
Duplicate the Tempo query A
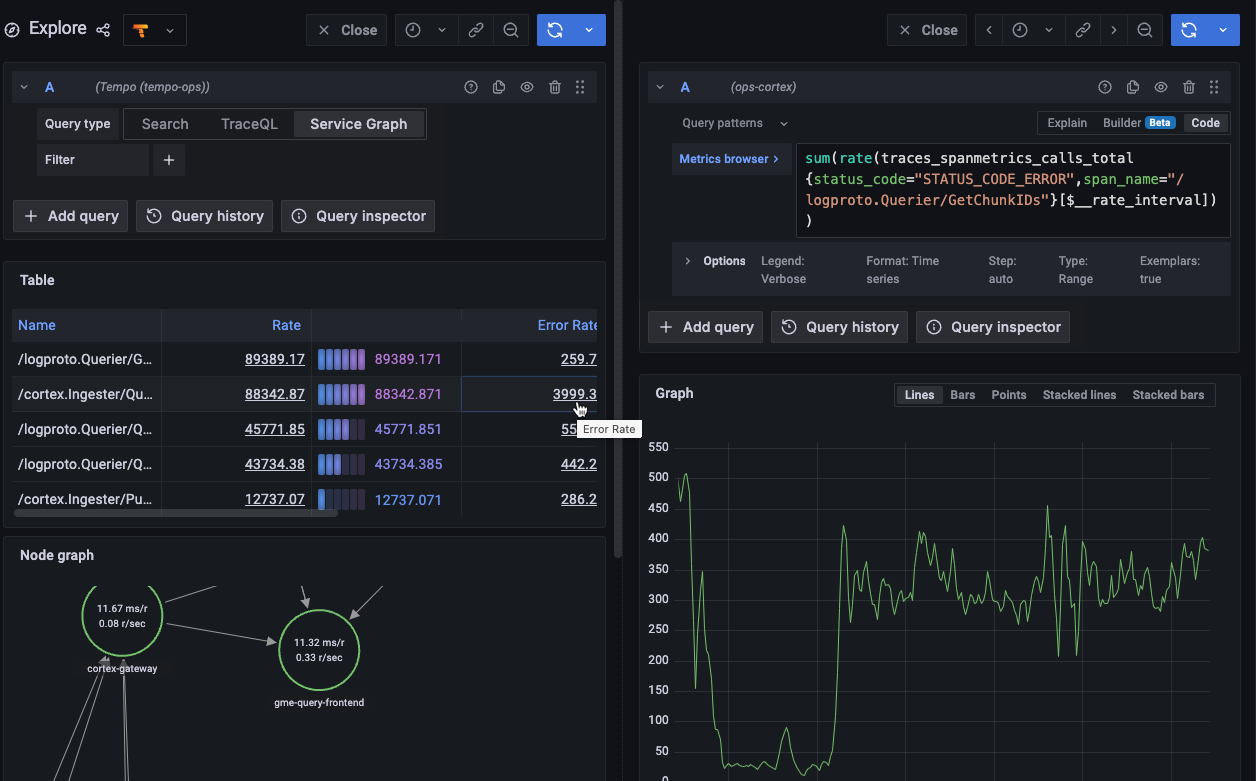click(499, 88)
